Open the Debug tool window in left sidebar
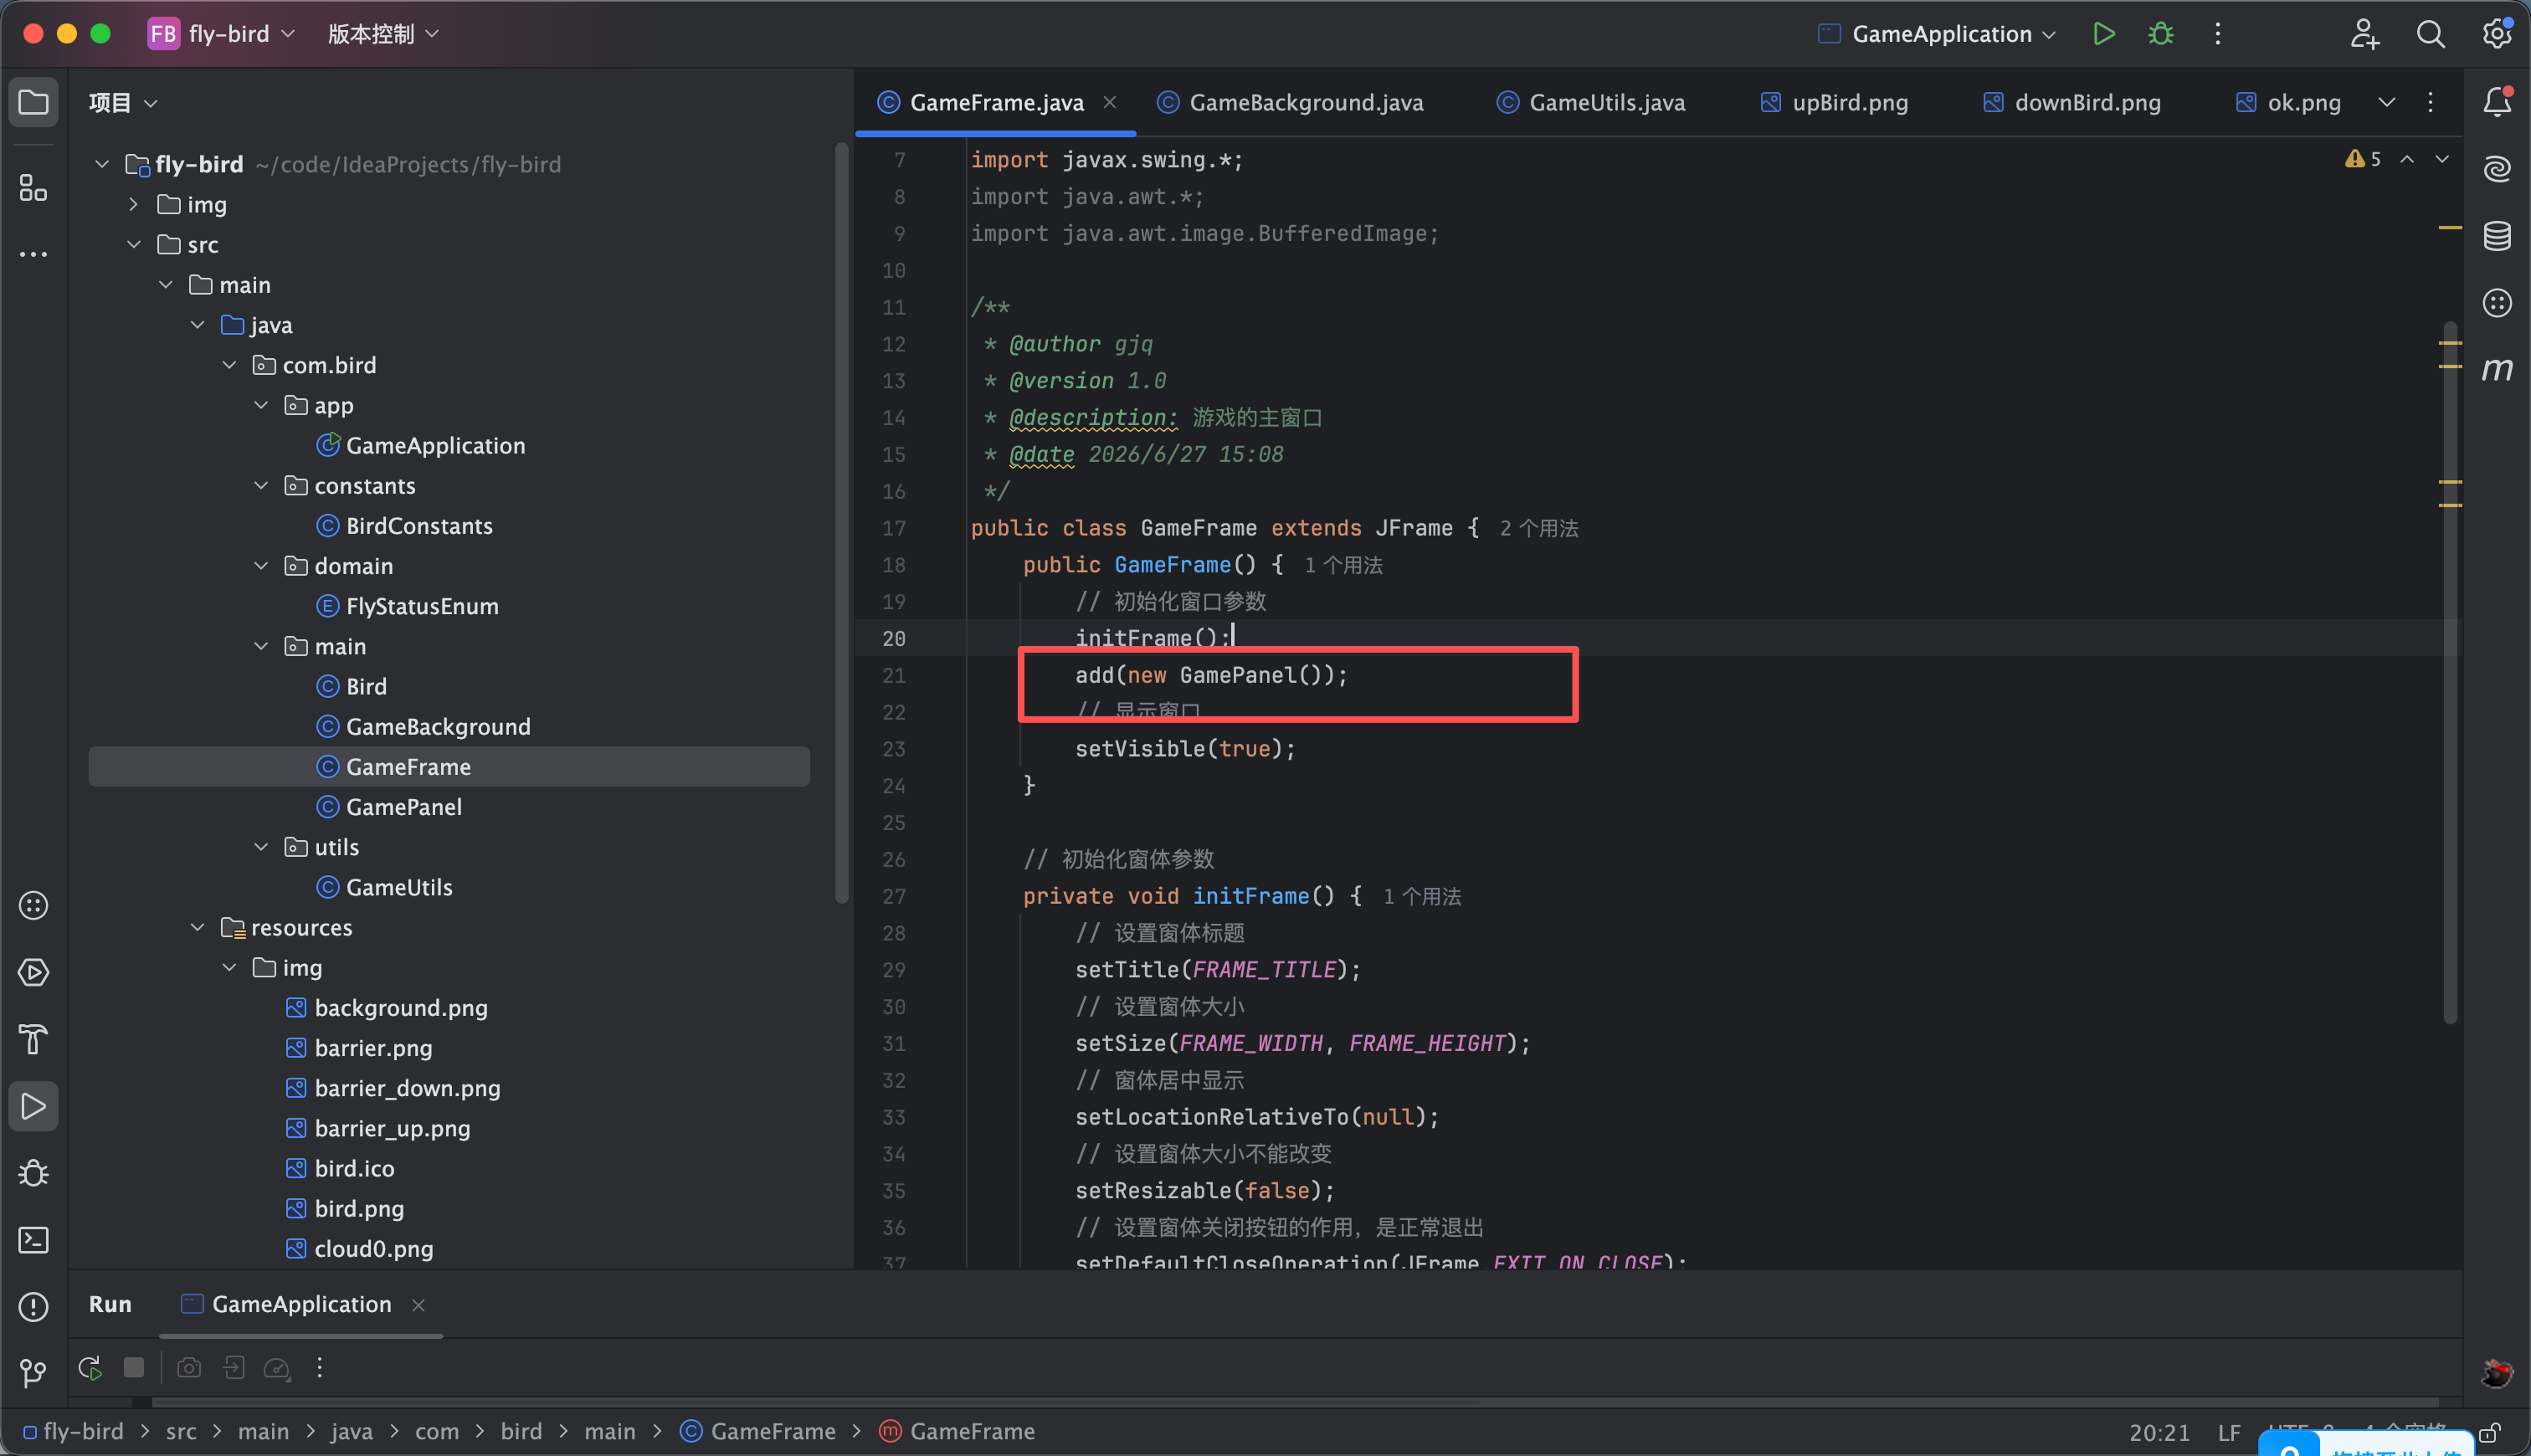 pyautogui.click(x=34, y=1173)
